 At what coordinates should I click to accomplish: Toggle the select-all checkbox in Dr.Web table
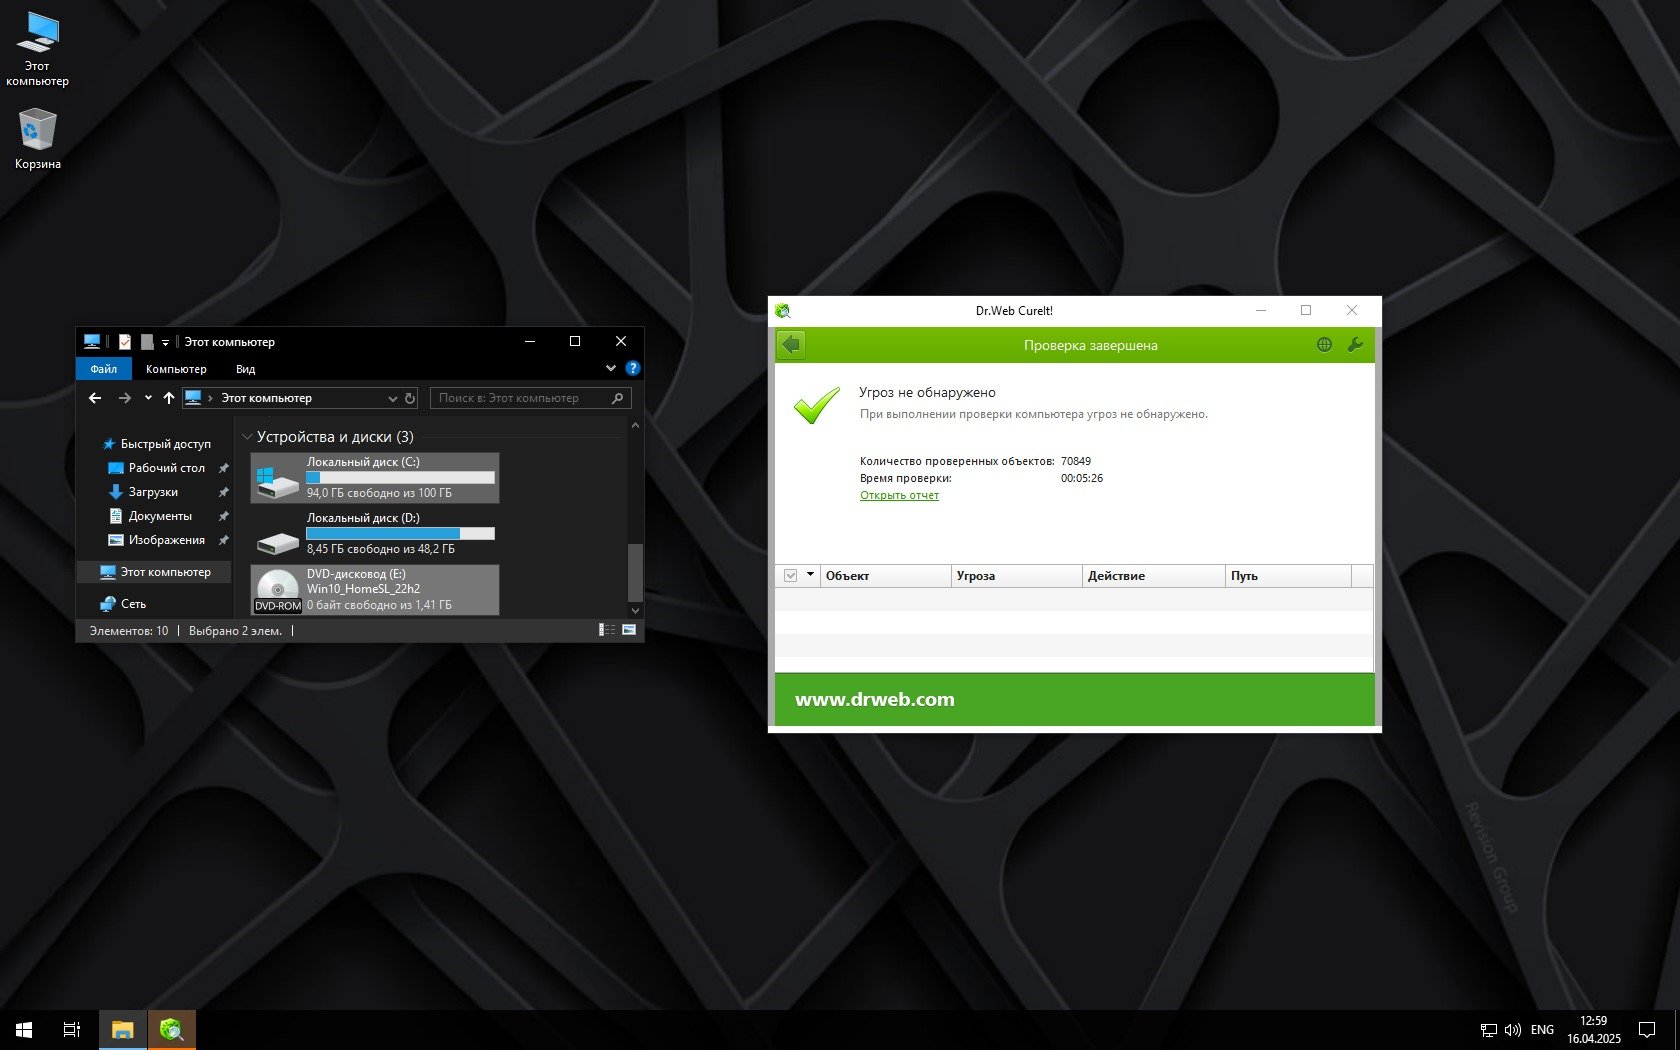click(x=790, y=576)
